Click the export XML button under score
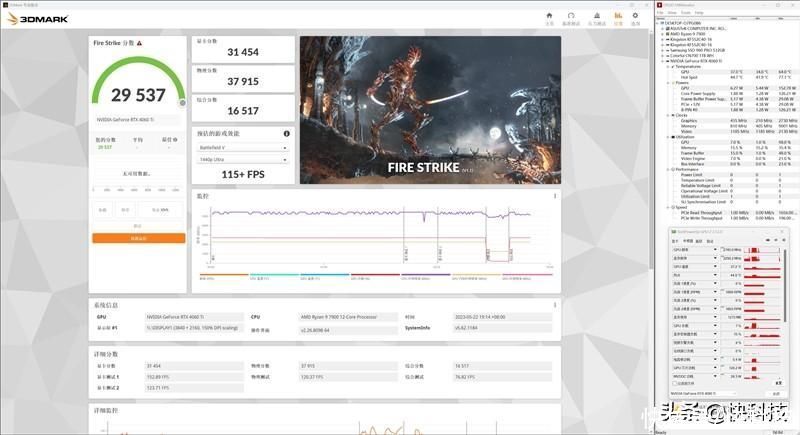Screen dimensions: 800x435 160,210
